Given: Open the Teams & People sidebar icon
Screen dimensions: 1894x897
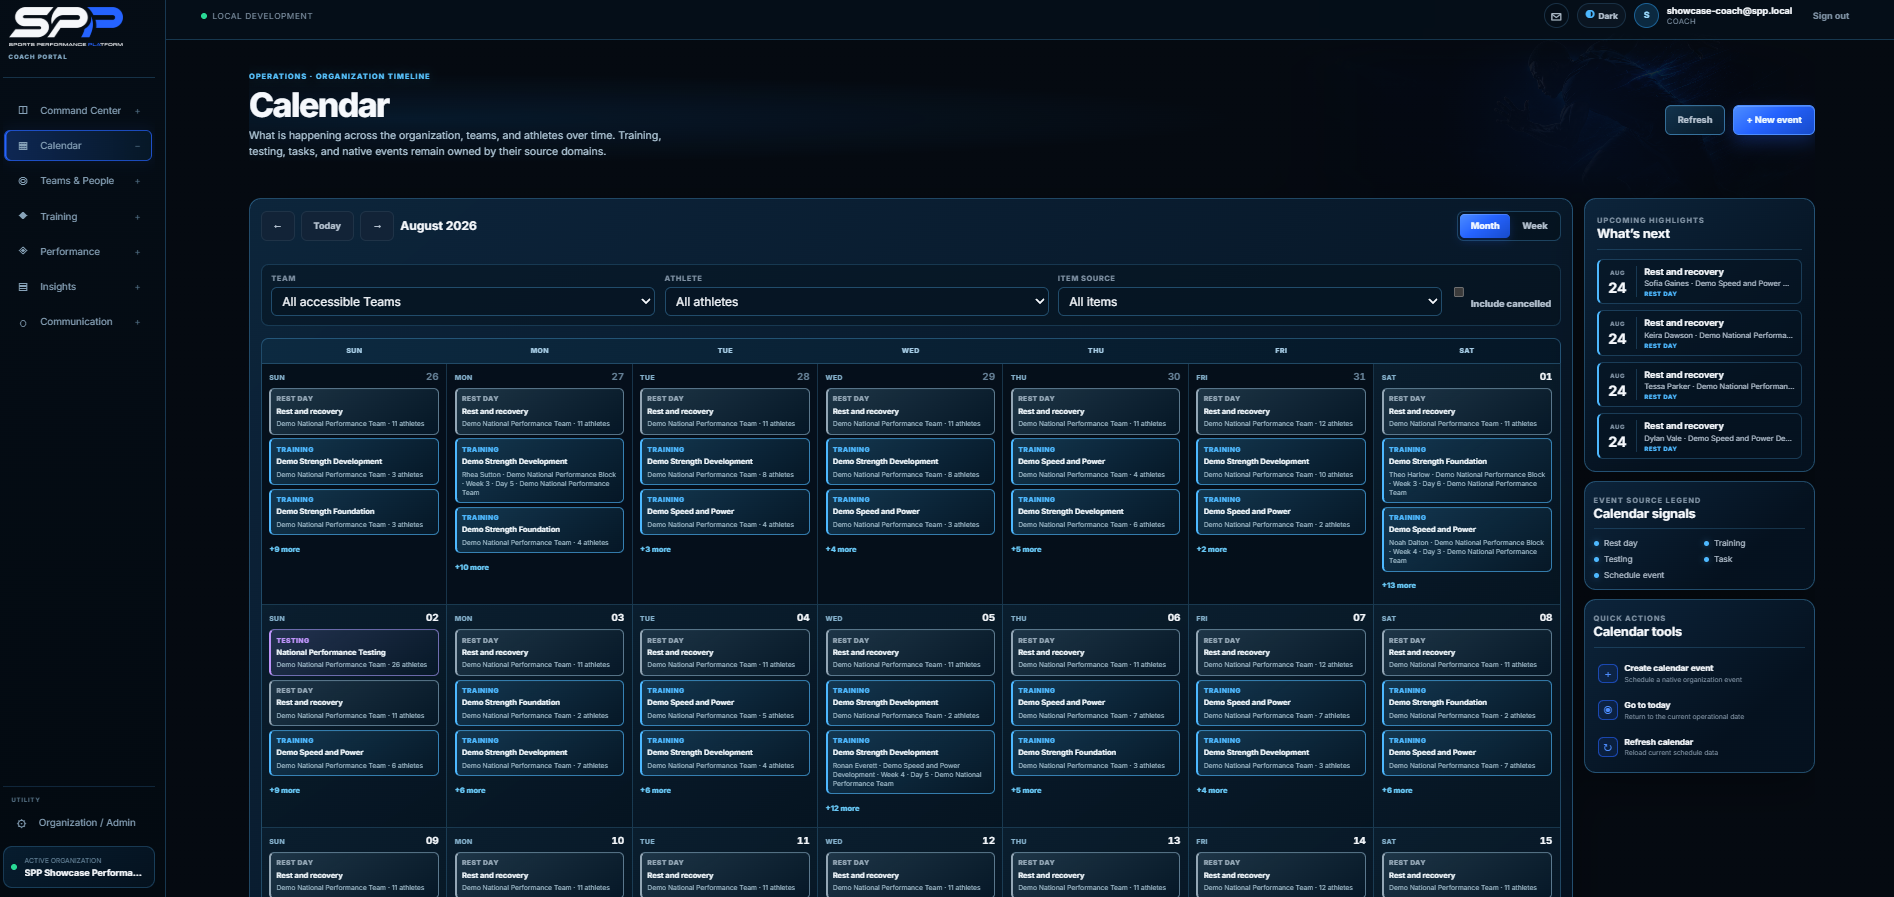Looking at the screenshot, I should (x=23, y=181).
